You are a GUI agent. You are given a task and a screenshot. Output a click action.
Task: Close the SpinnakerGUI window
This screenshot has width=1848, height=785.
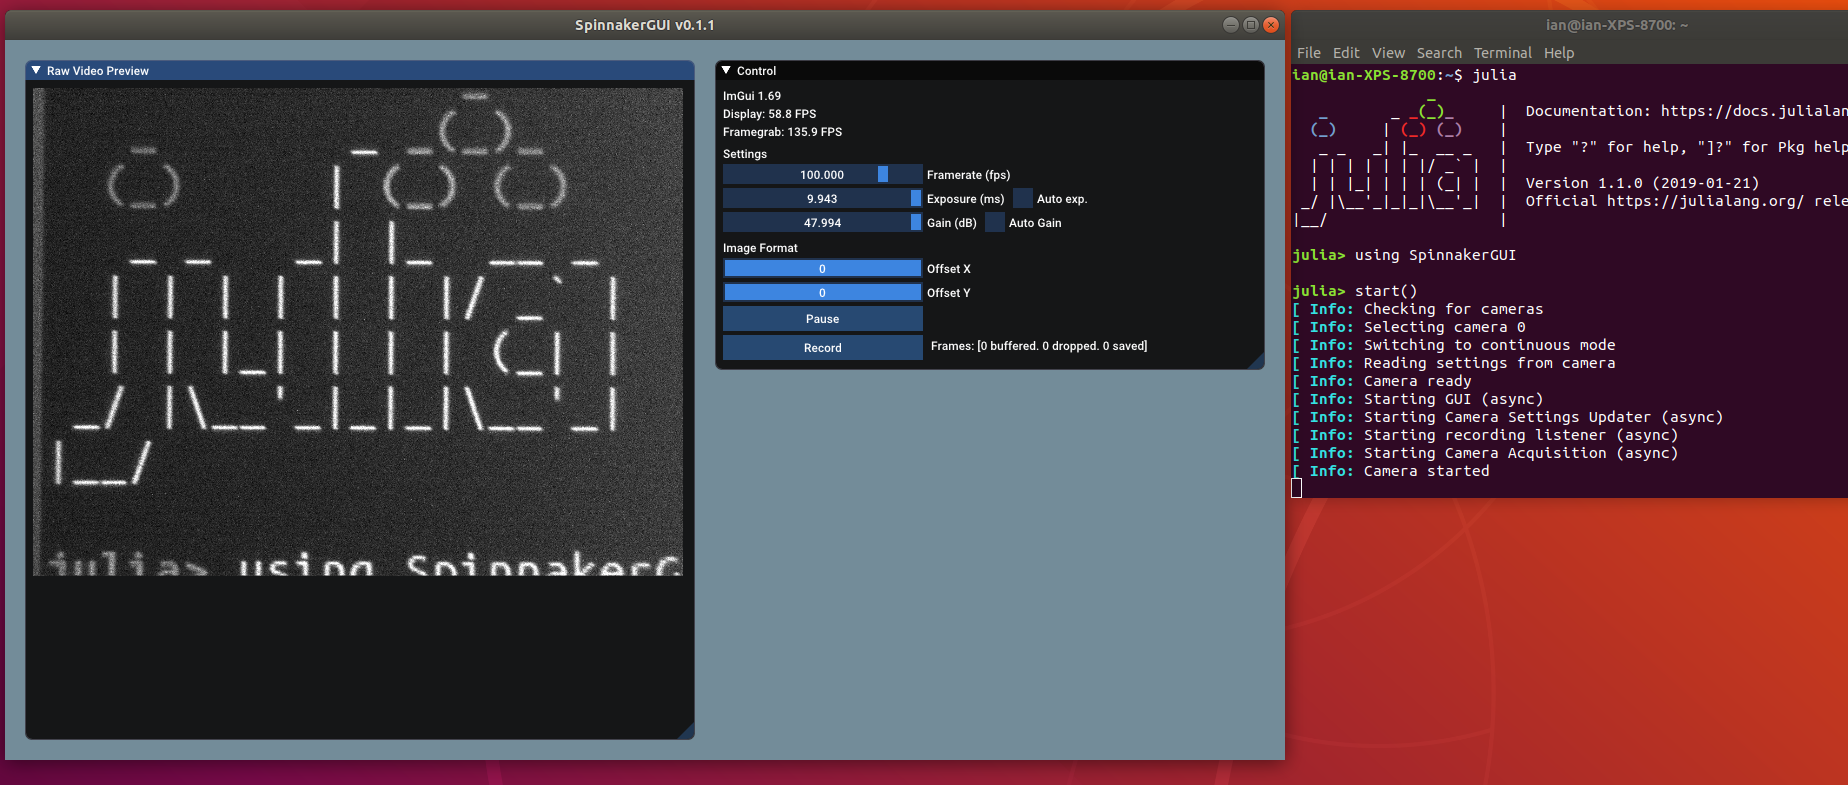(x=1271, y=25)
